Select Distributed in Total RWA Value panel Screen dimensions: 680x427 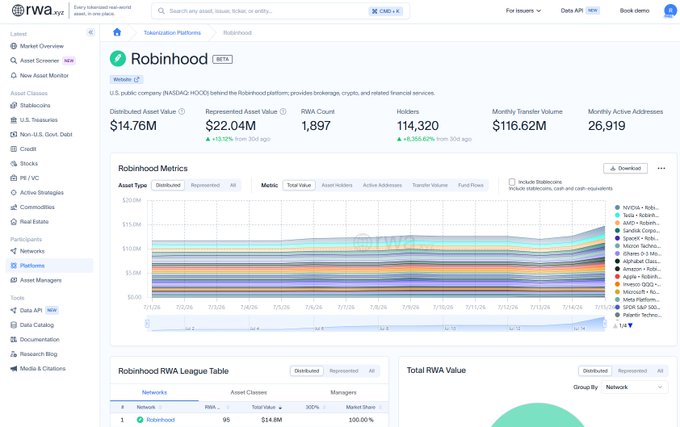[x=595, y=371]
